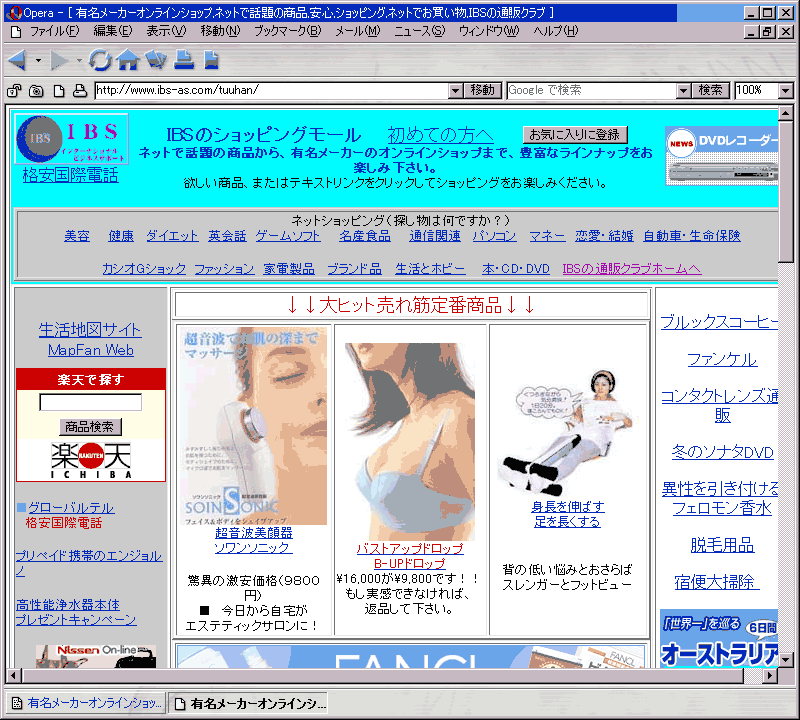Click the leg-stretching woman product image
Screen dimensions: 800x720
[x=566, y=433]
